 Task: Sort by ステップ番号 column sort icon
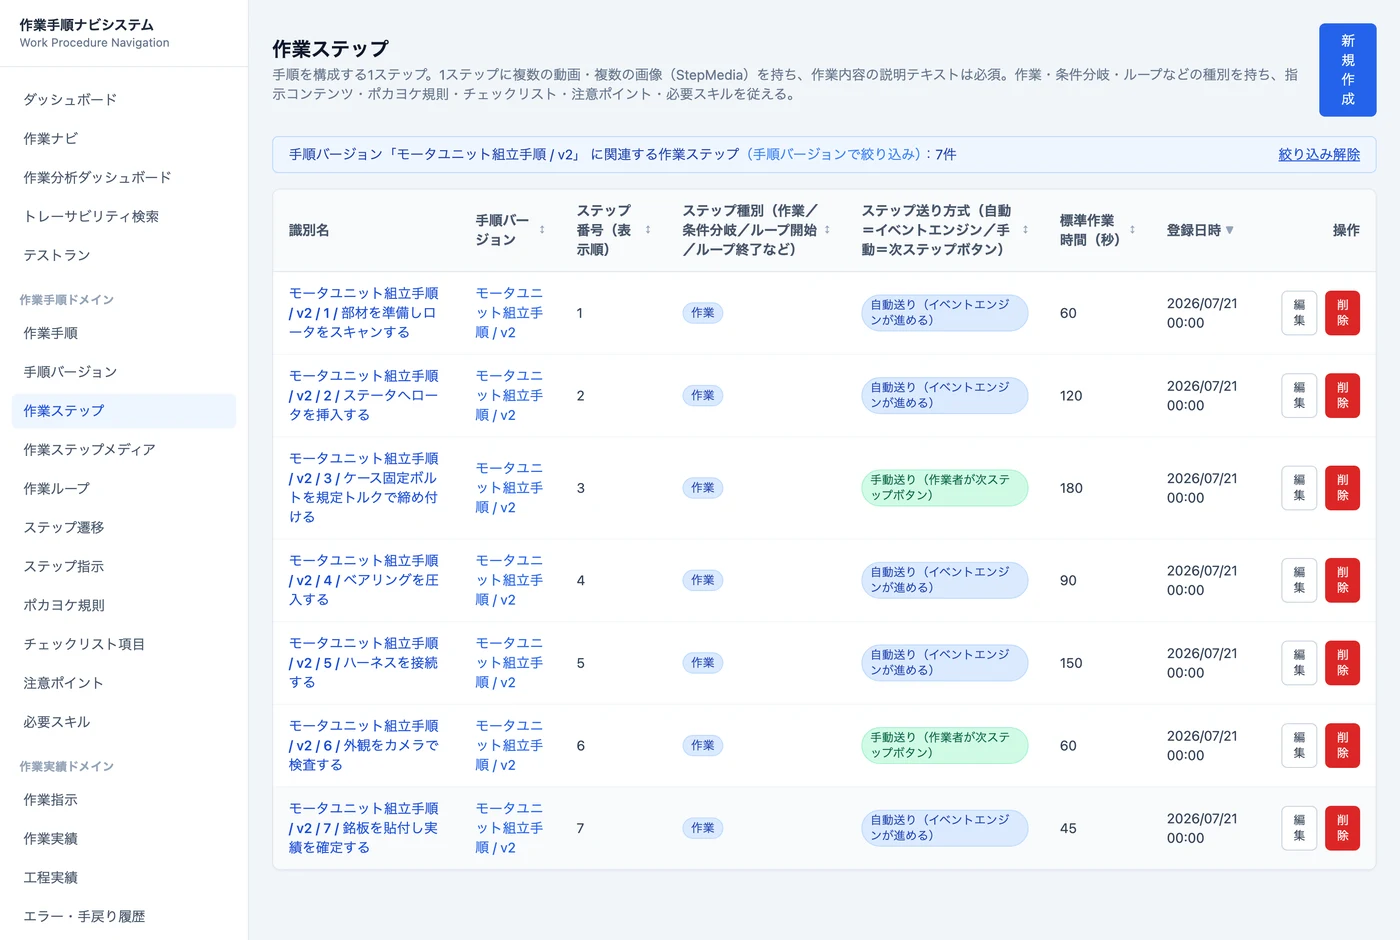(648, 230)
